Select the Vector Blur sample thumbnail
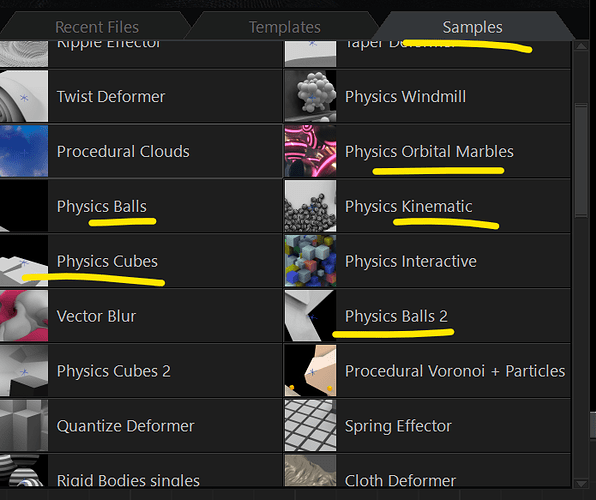The width and height of the screenshot is (596, 500). coord(24,316)
